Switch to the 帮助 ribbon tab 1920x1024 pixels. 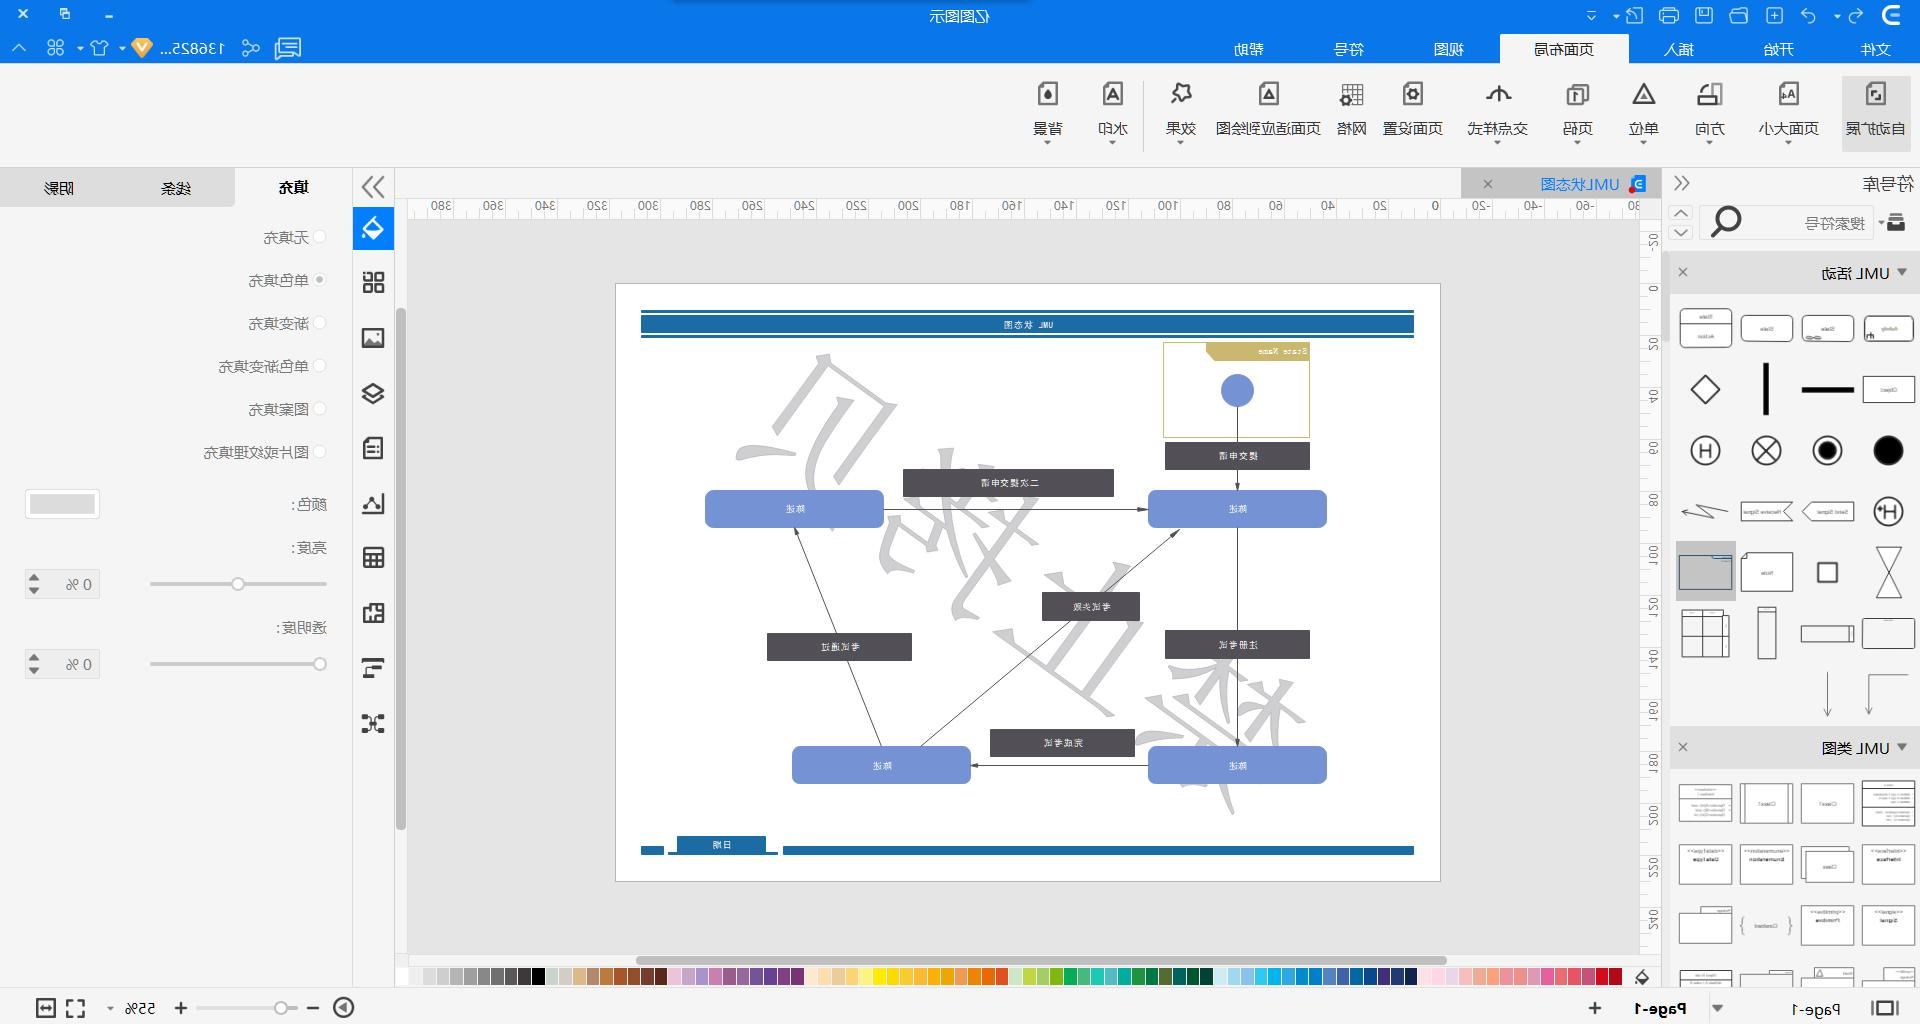pyautogui.click(x=1249, y=49)
